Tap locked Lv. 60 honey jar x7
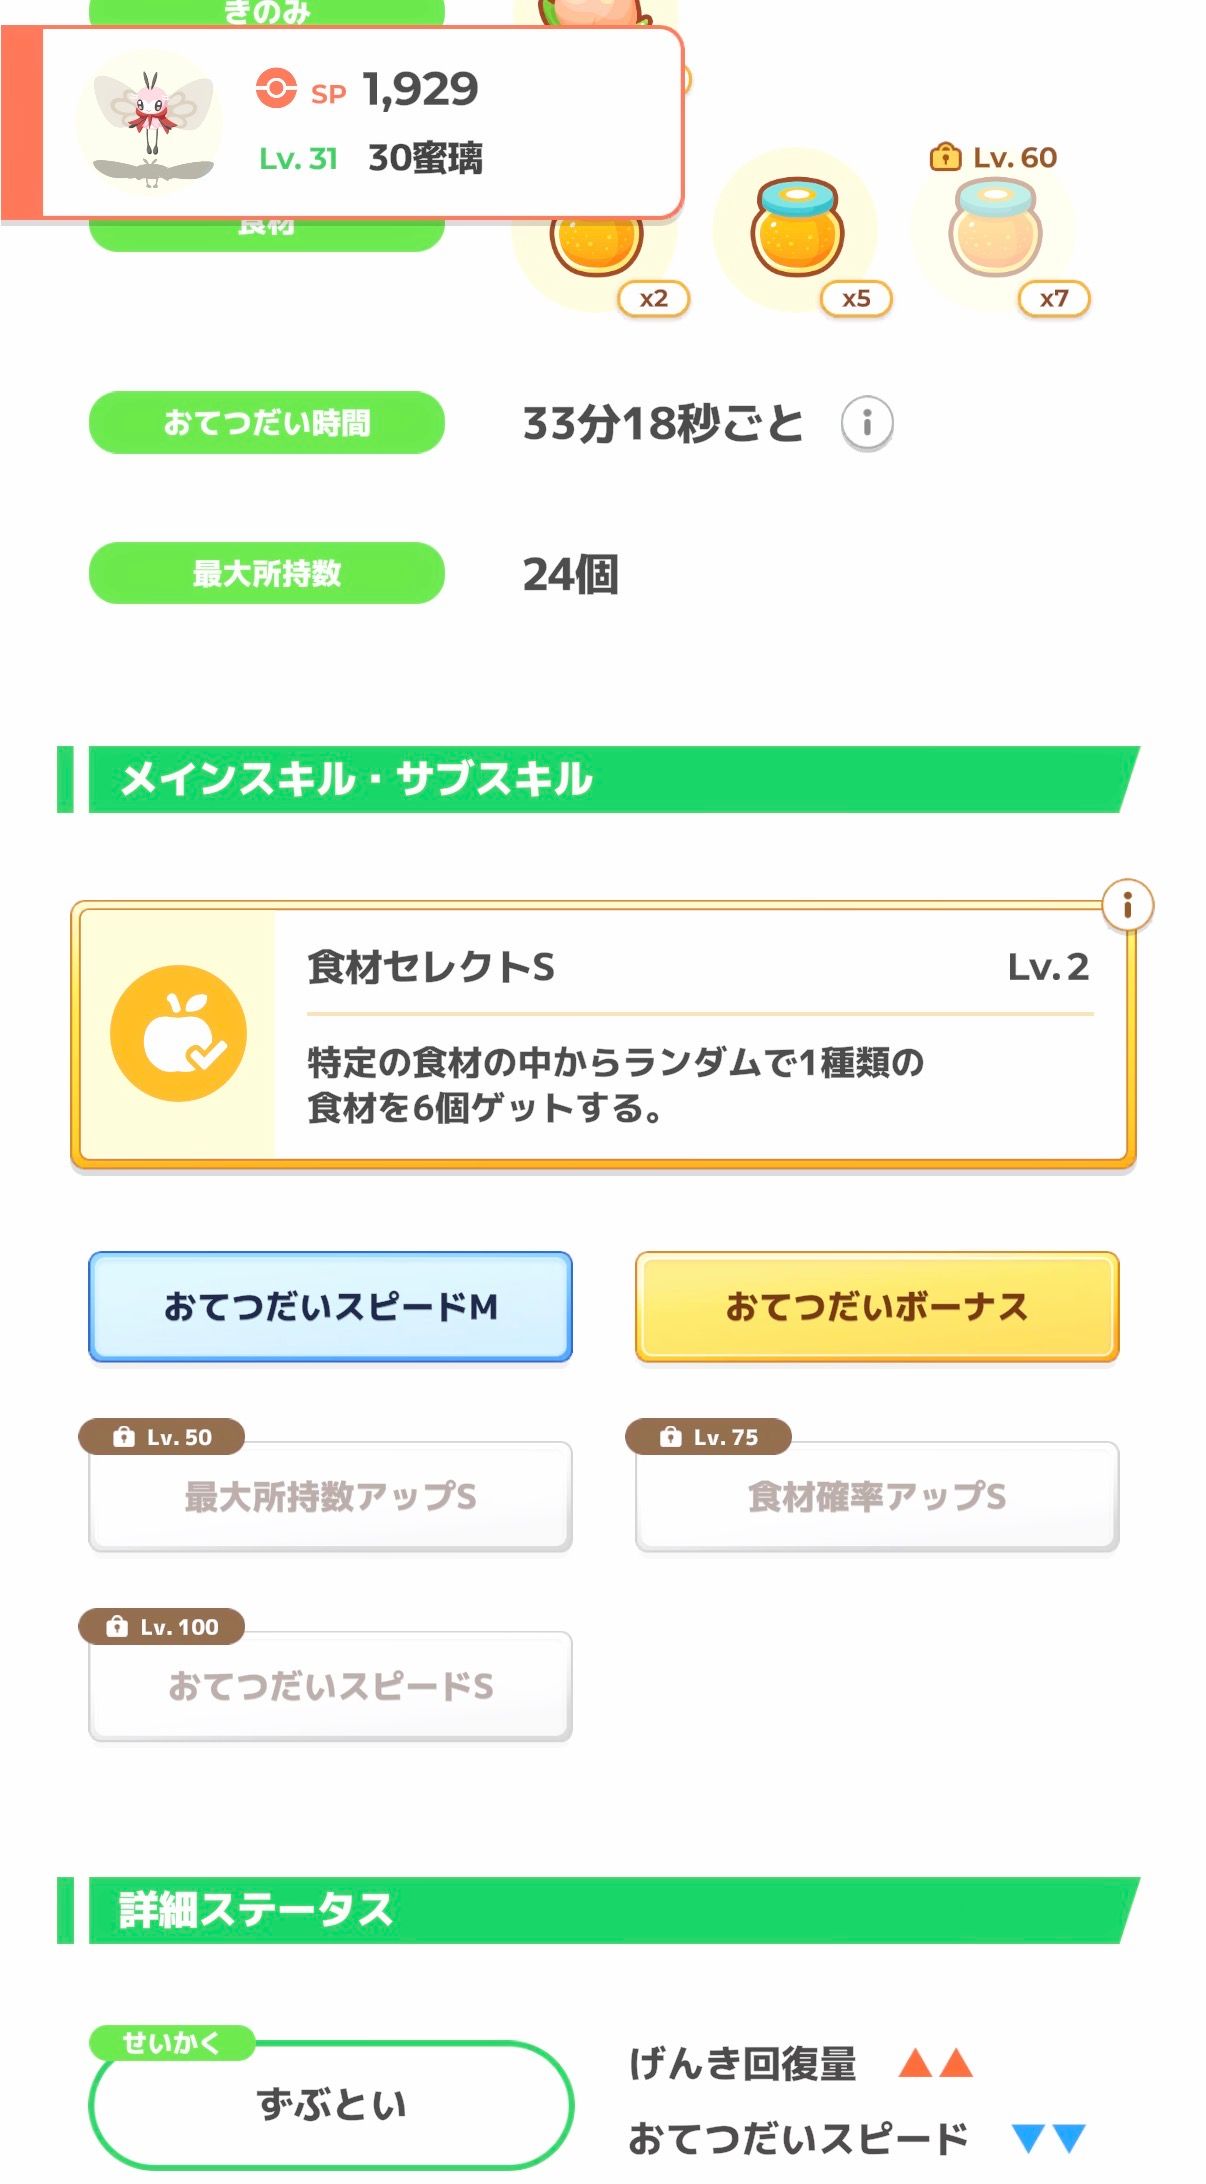Screen dimensions: 1206x2184 click(995, 228)
